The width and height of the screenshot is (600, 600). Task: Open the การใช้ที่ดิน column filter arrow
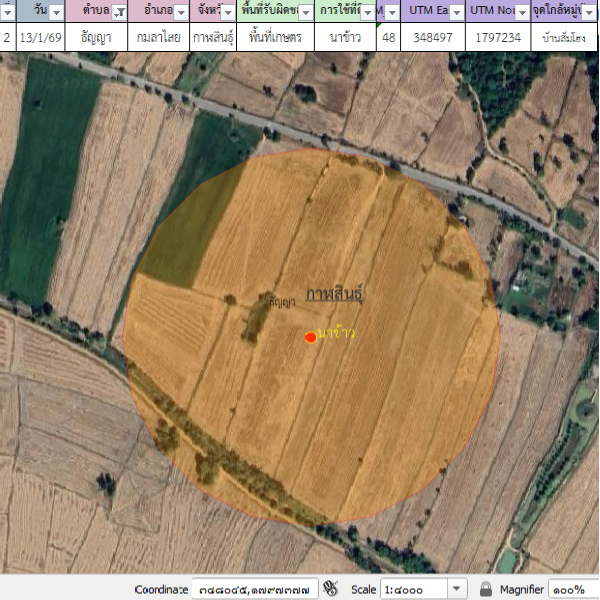coord(368,12)
